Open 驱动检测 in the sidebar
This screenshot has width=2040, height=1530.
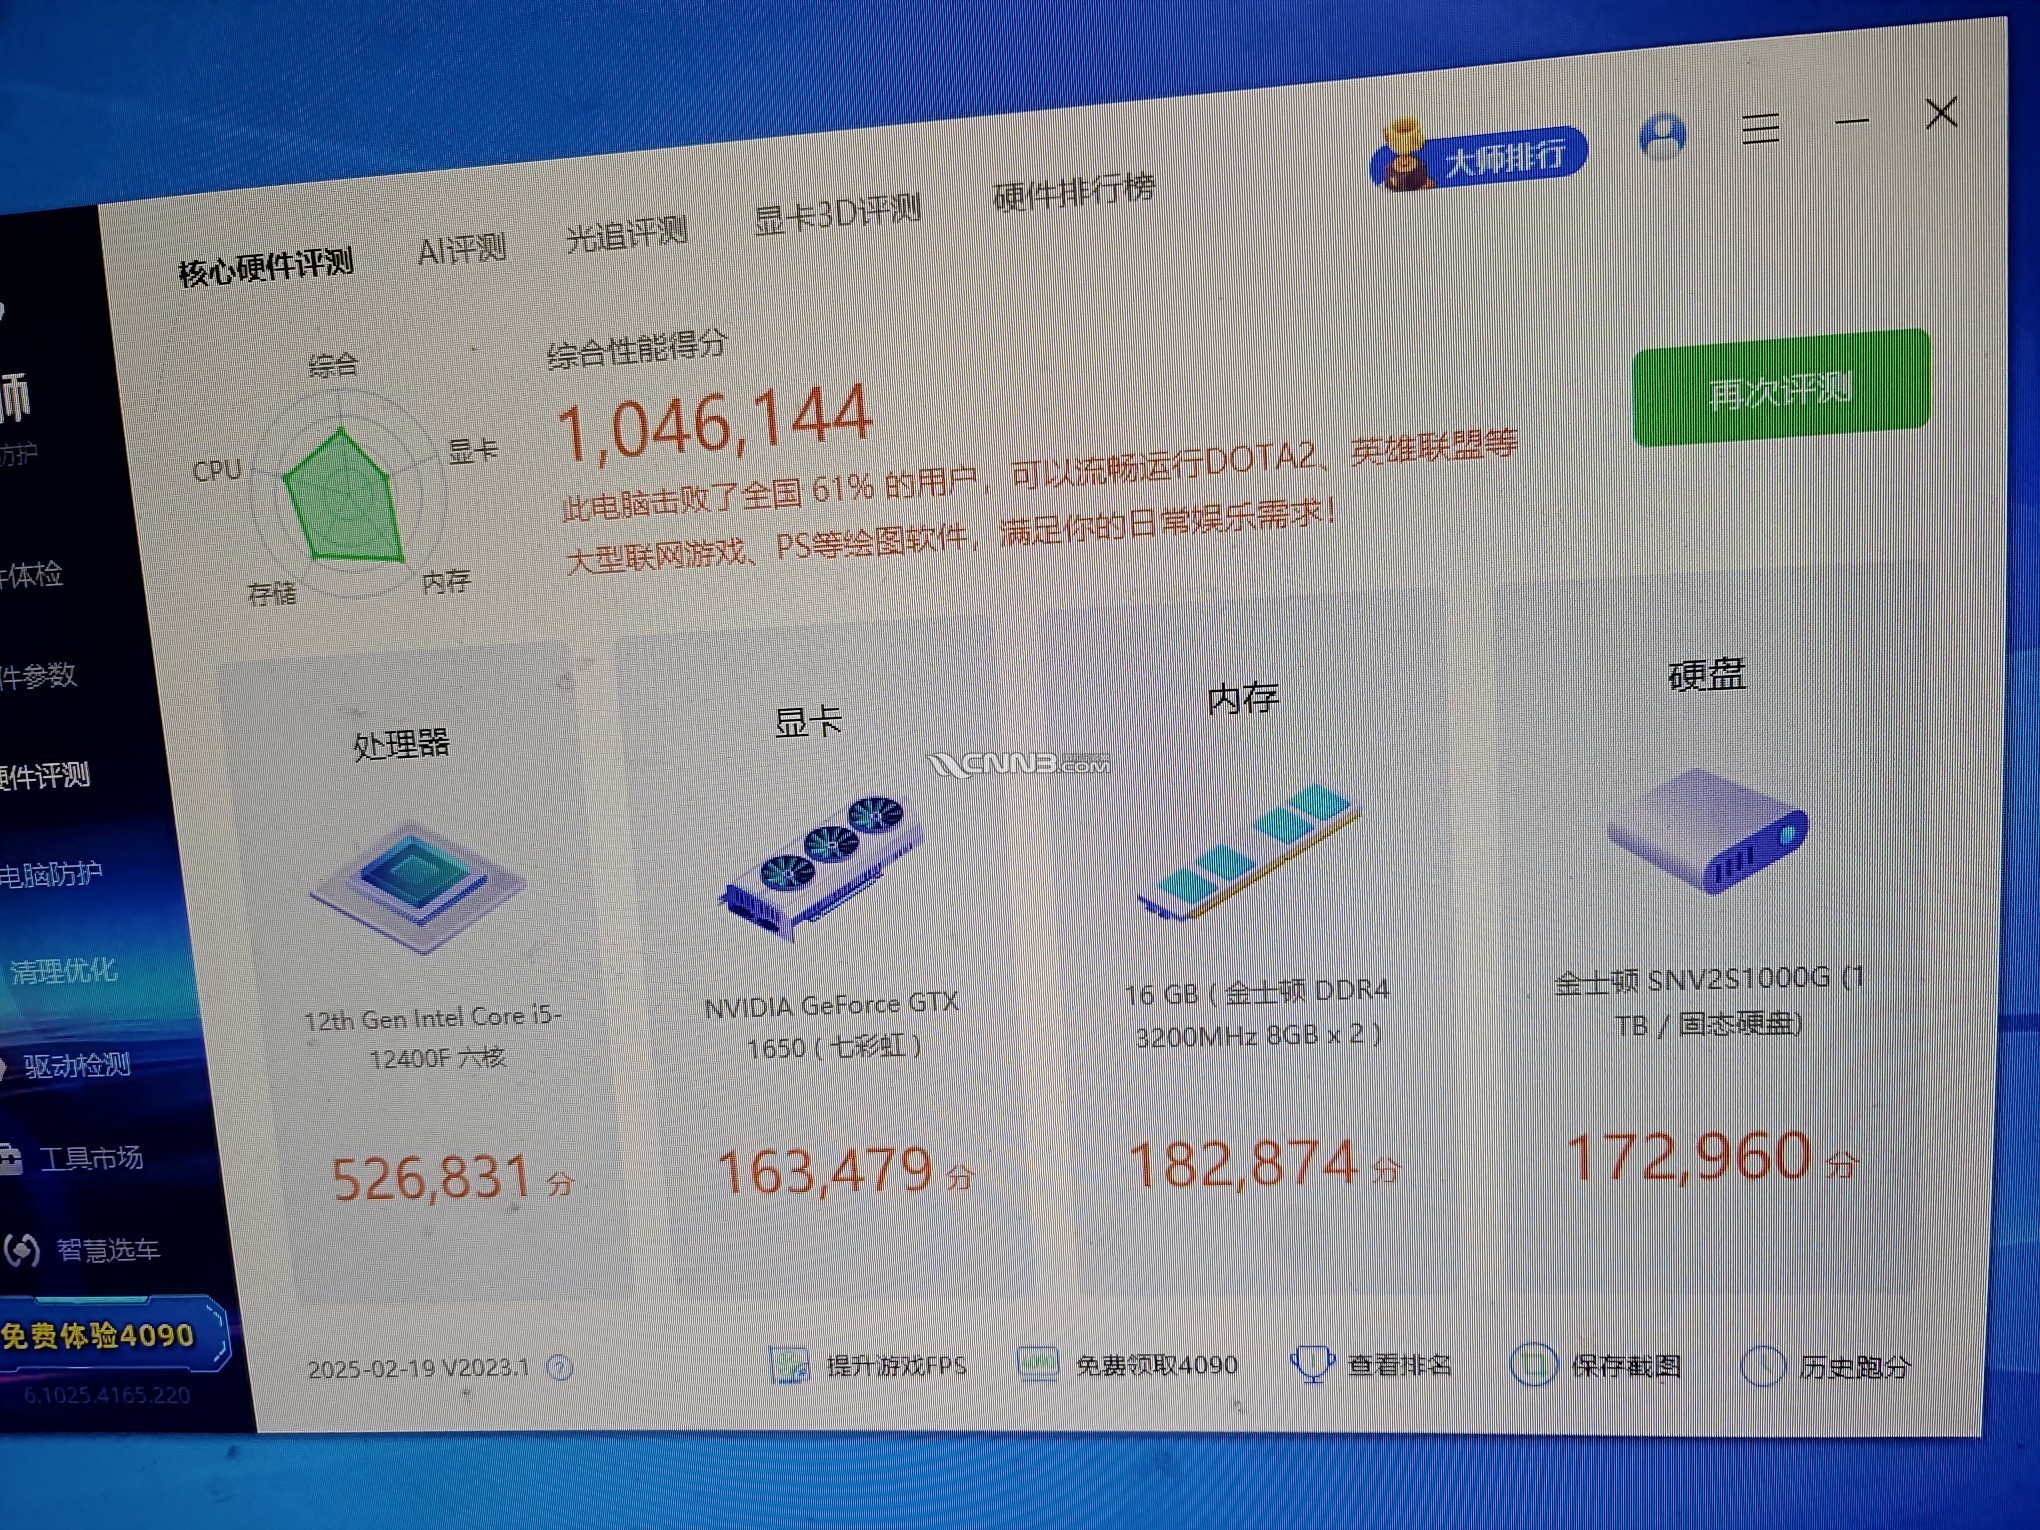click(x=77, y=1065)
